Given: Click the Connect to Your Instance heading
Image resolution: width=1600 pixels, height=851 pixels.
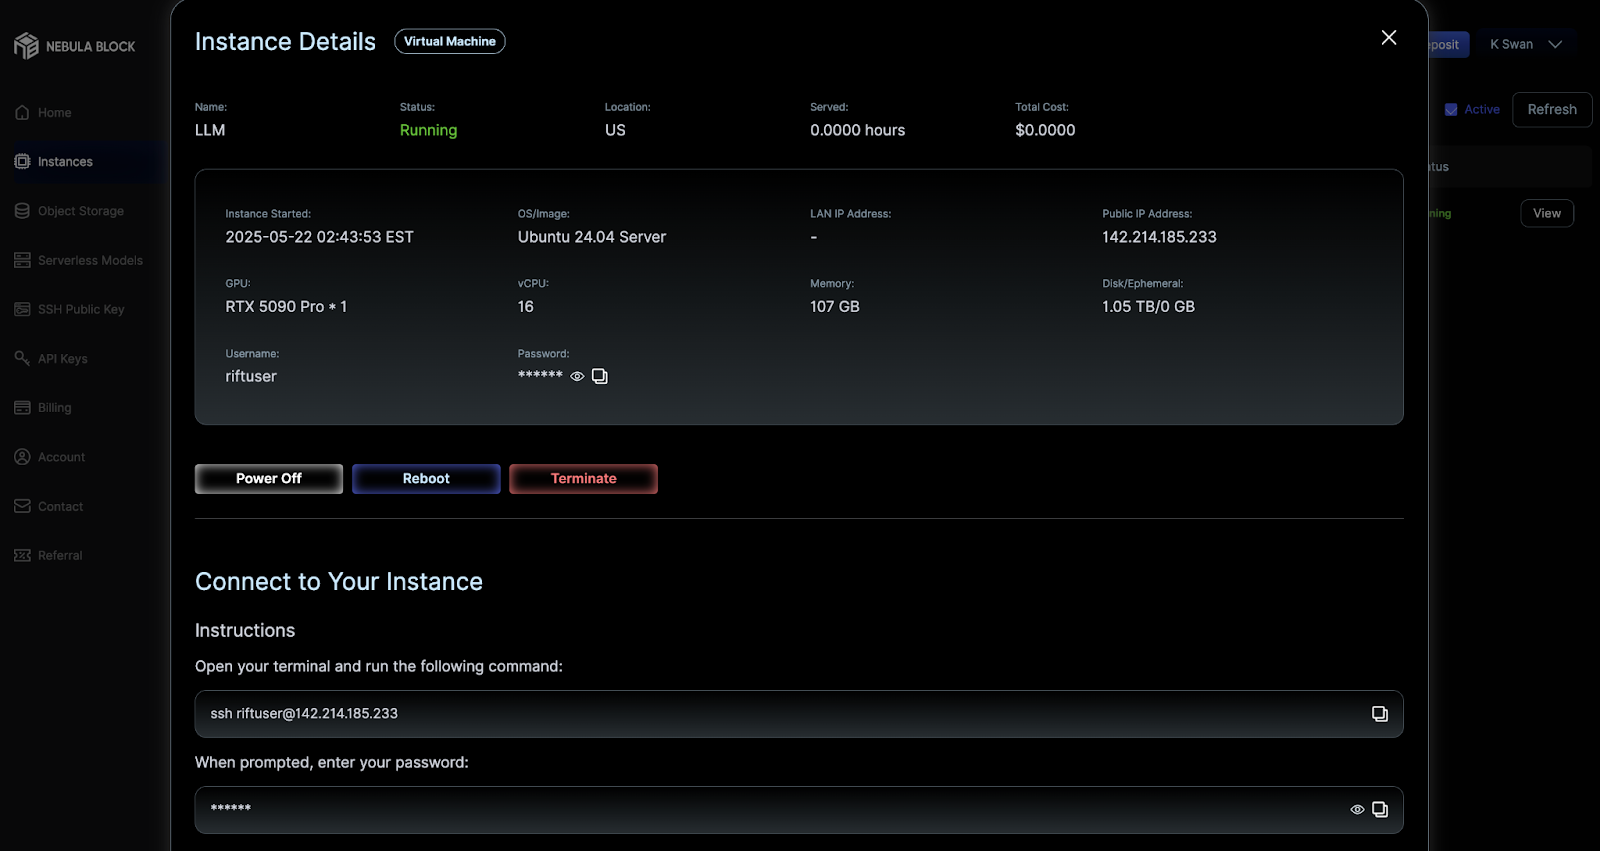Looking at the screenshot, I should (339, 582).
